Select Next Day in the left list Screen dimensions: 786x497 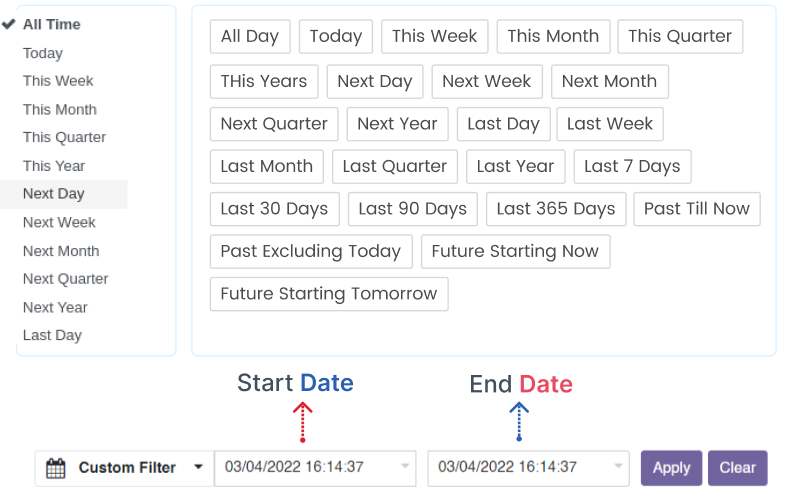[54, 194]
